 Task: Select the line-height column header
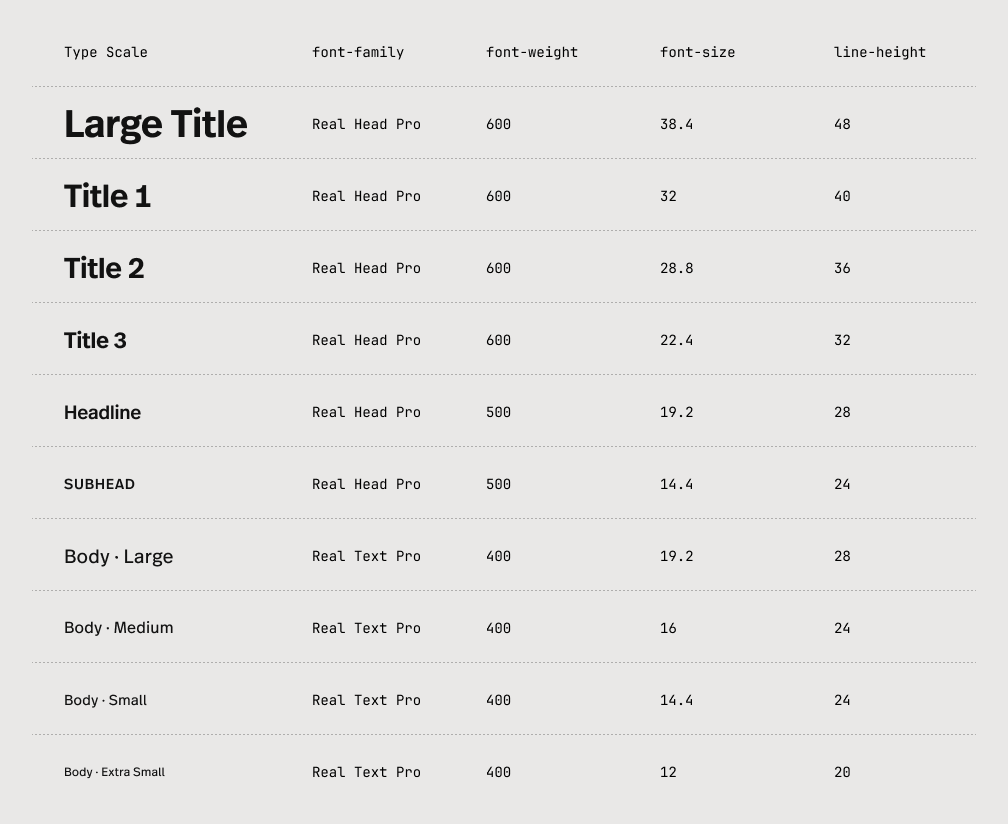880,52
